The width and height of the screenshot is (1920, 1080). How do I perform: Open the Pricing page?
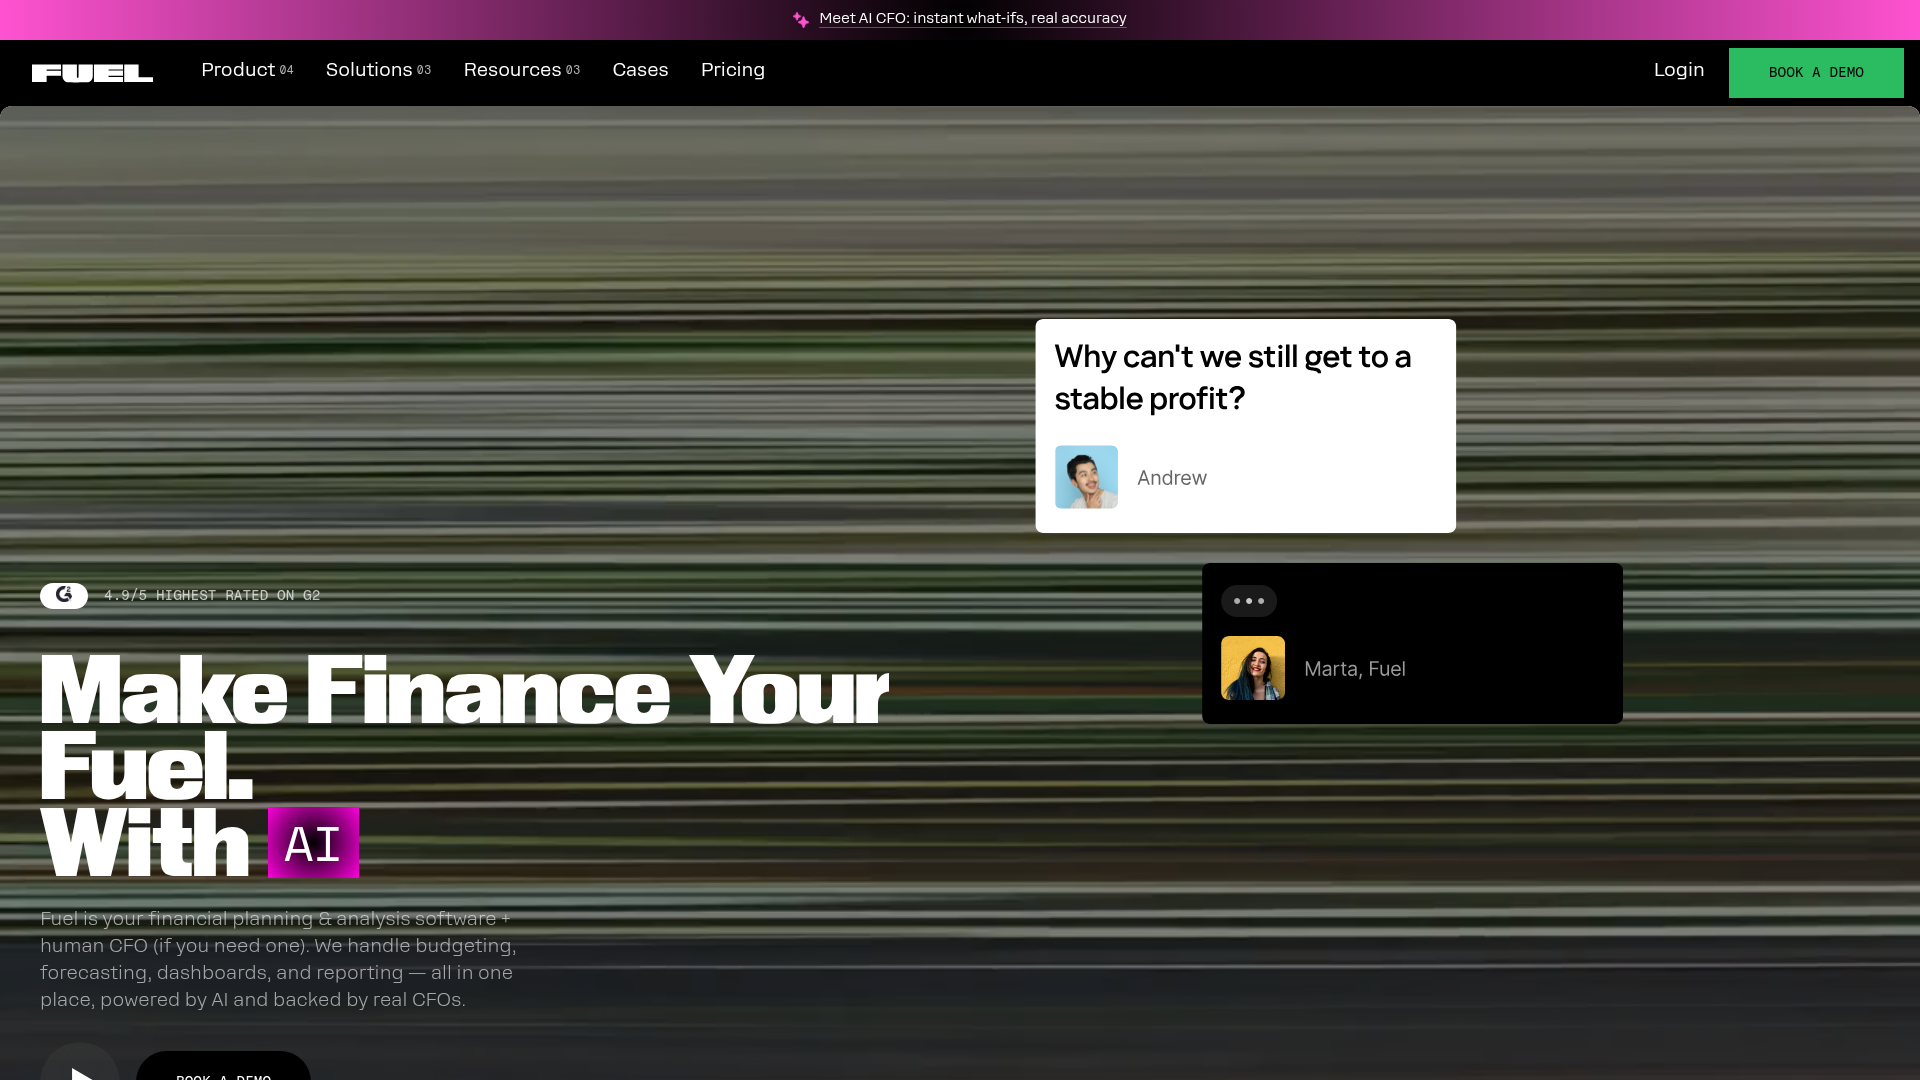(732, 70)
